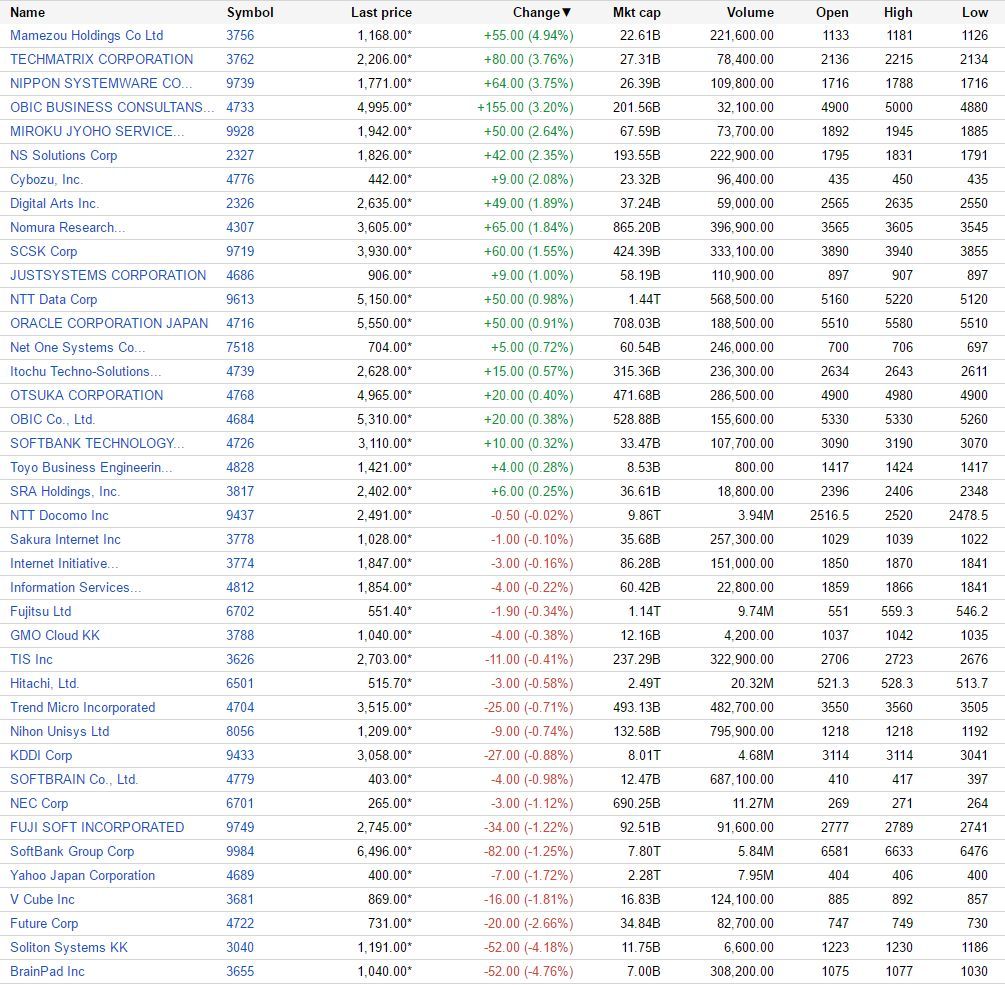Open NEC Corp company link

[x=39, y=804]
